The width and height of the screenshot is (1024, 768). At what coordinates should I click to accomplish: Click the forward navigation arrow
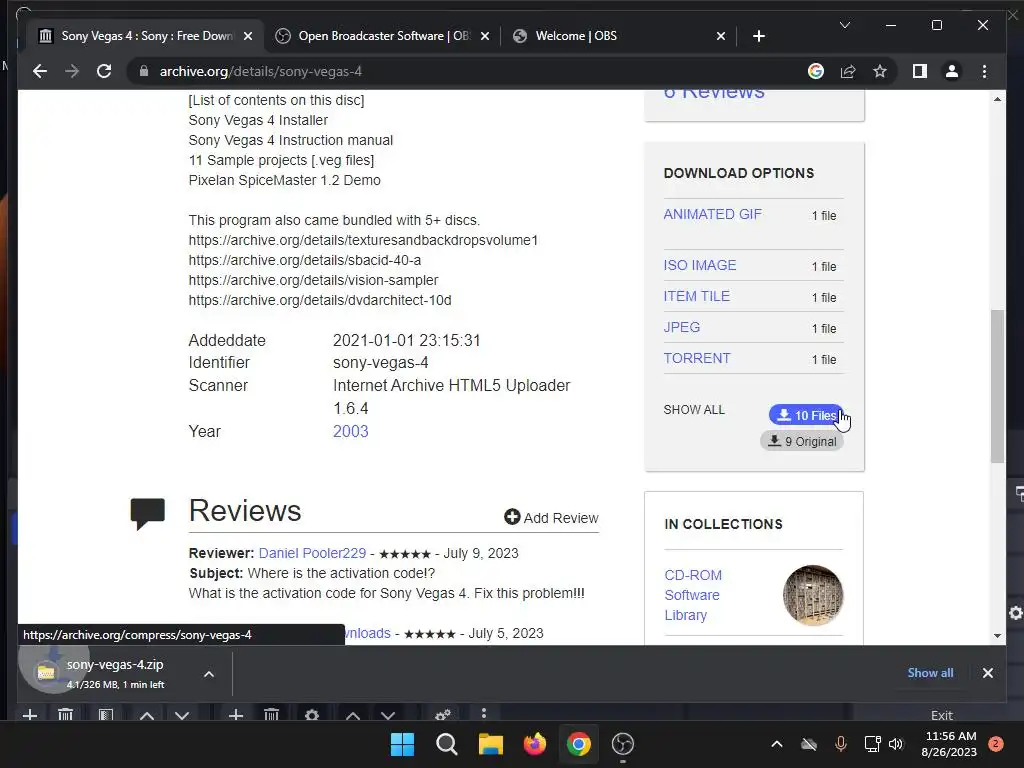tap(72, 71)
